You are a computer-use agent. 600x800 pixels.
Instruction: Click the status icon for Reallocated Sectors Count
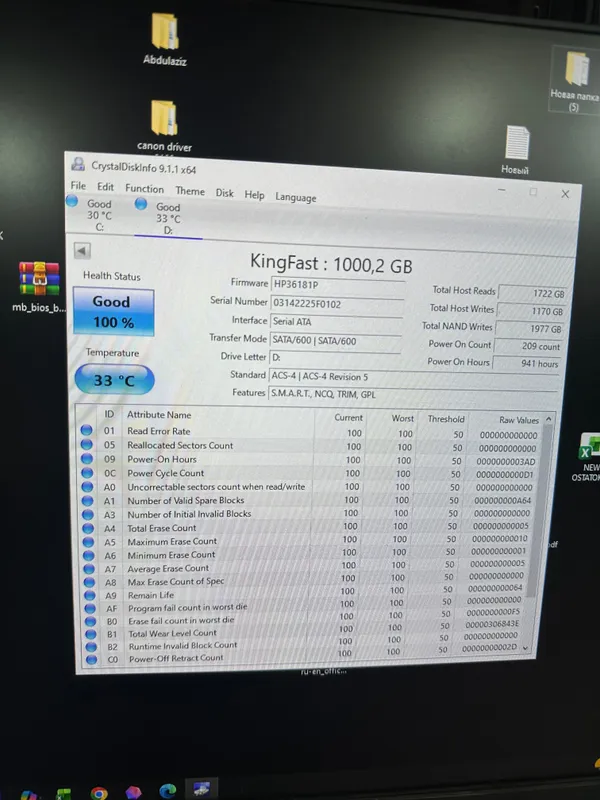coord(86,444)
